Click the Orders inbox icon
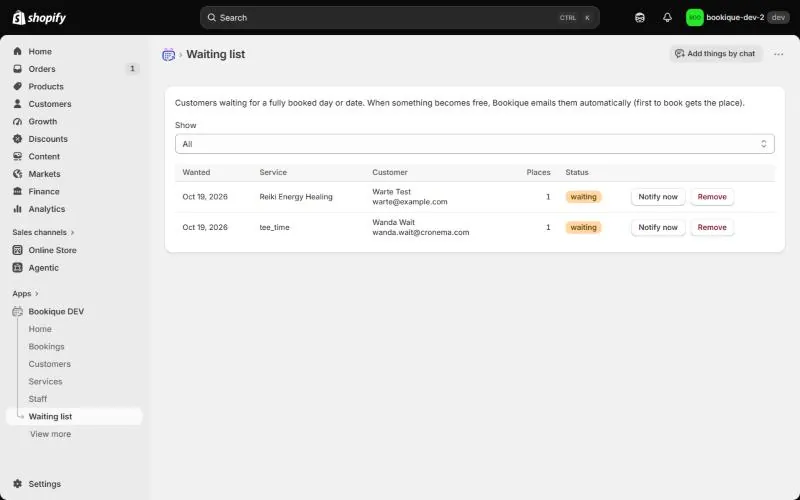The width and height of the screenshot is (800, 500). [17, 68]
